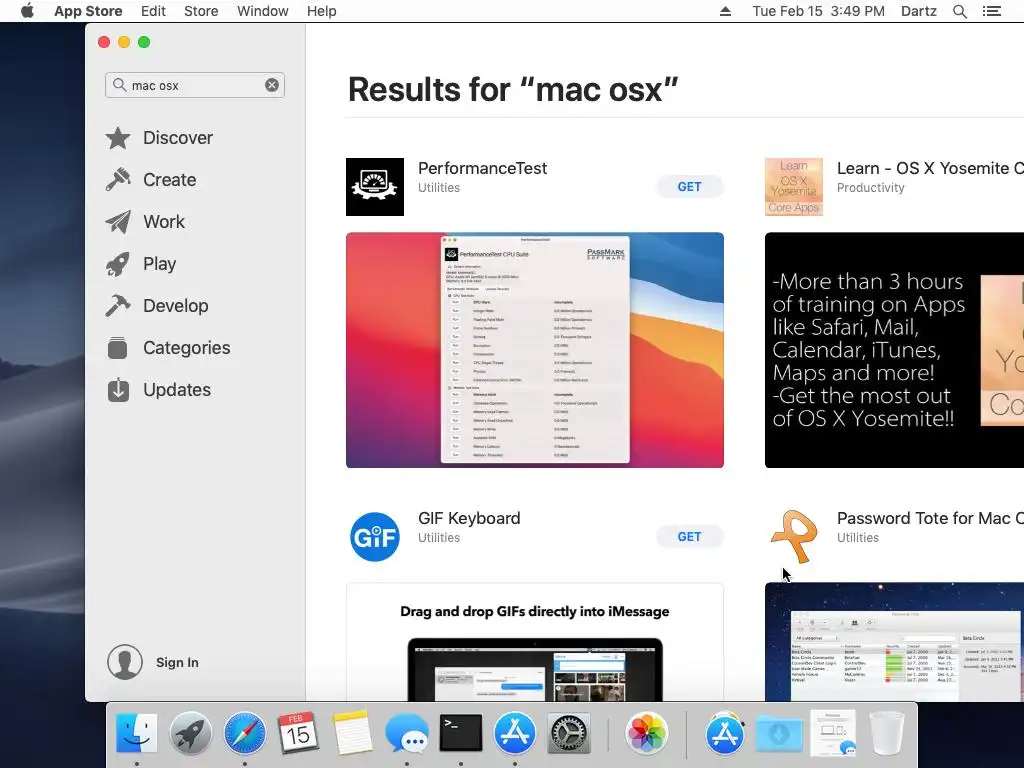1024x768 pixels.
Task: Open Notification Center list icon in menu bar
Action: pos(991,11)
